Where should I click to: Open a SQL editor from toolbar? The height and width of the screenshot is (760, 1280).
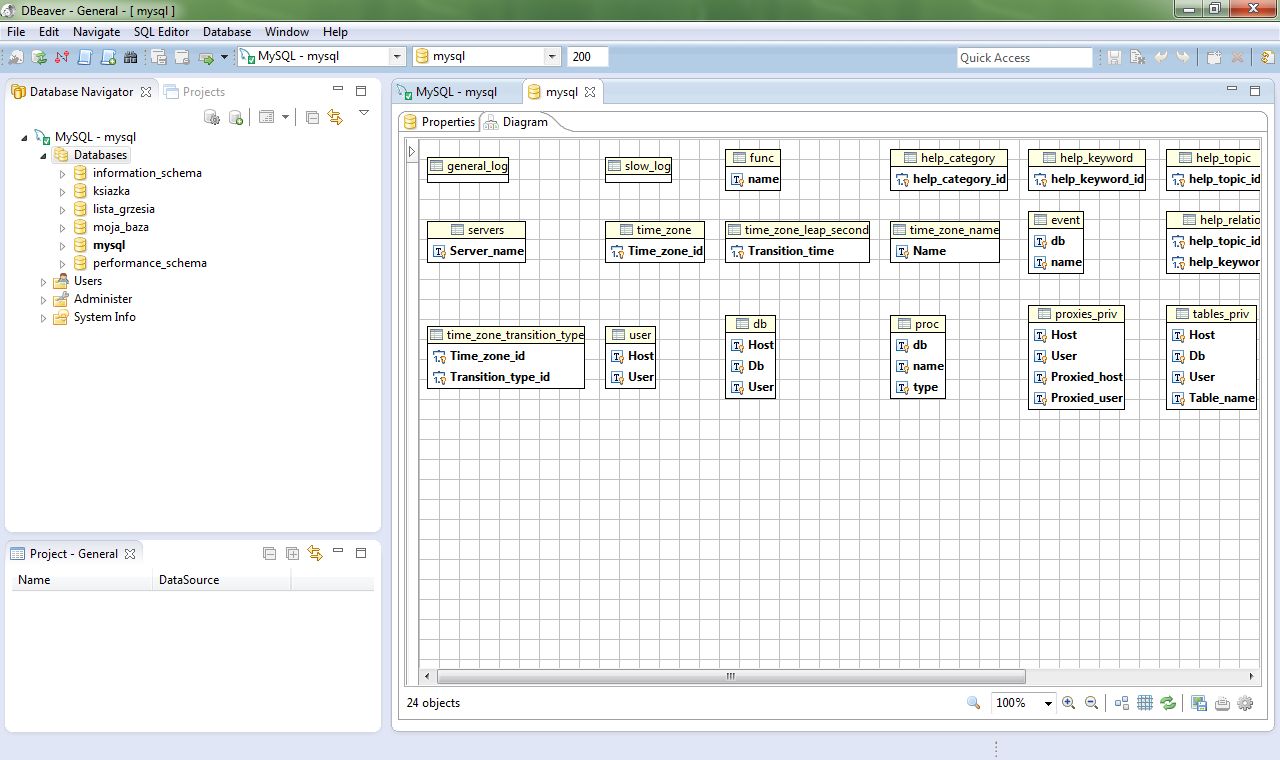[x=86, y=57]
